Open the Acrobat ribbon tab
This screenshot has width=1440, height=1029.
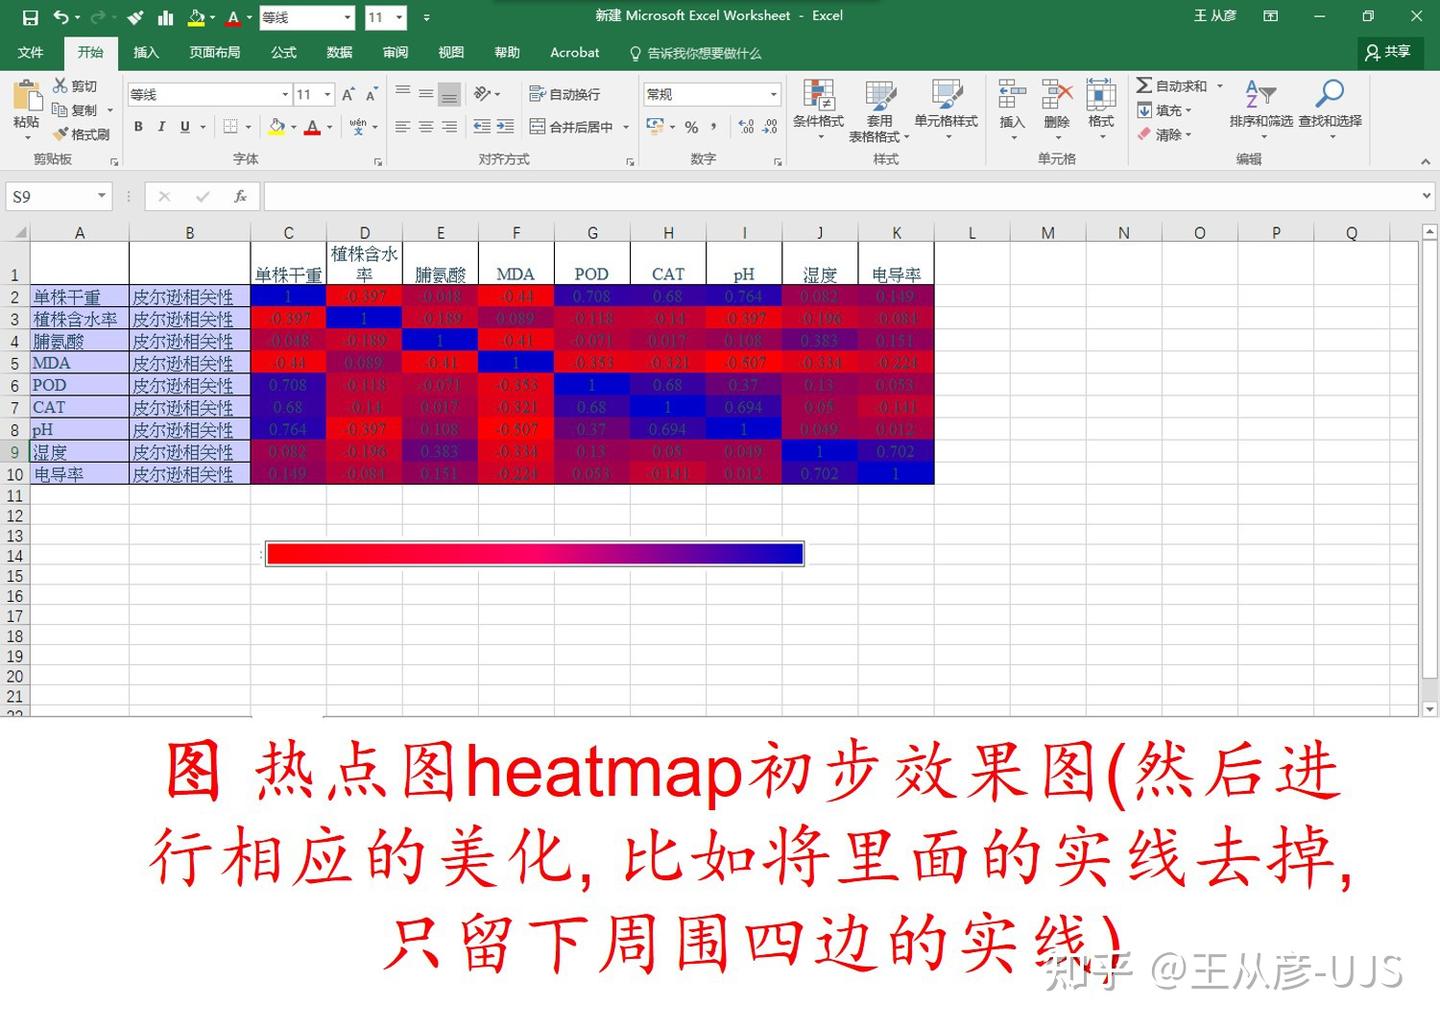click(x=574, y=53)
